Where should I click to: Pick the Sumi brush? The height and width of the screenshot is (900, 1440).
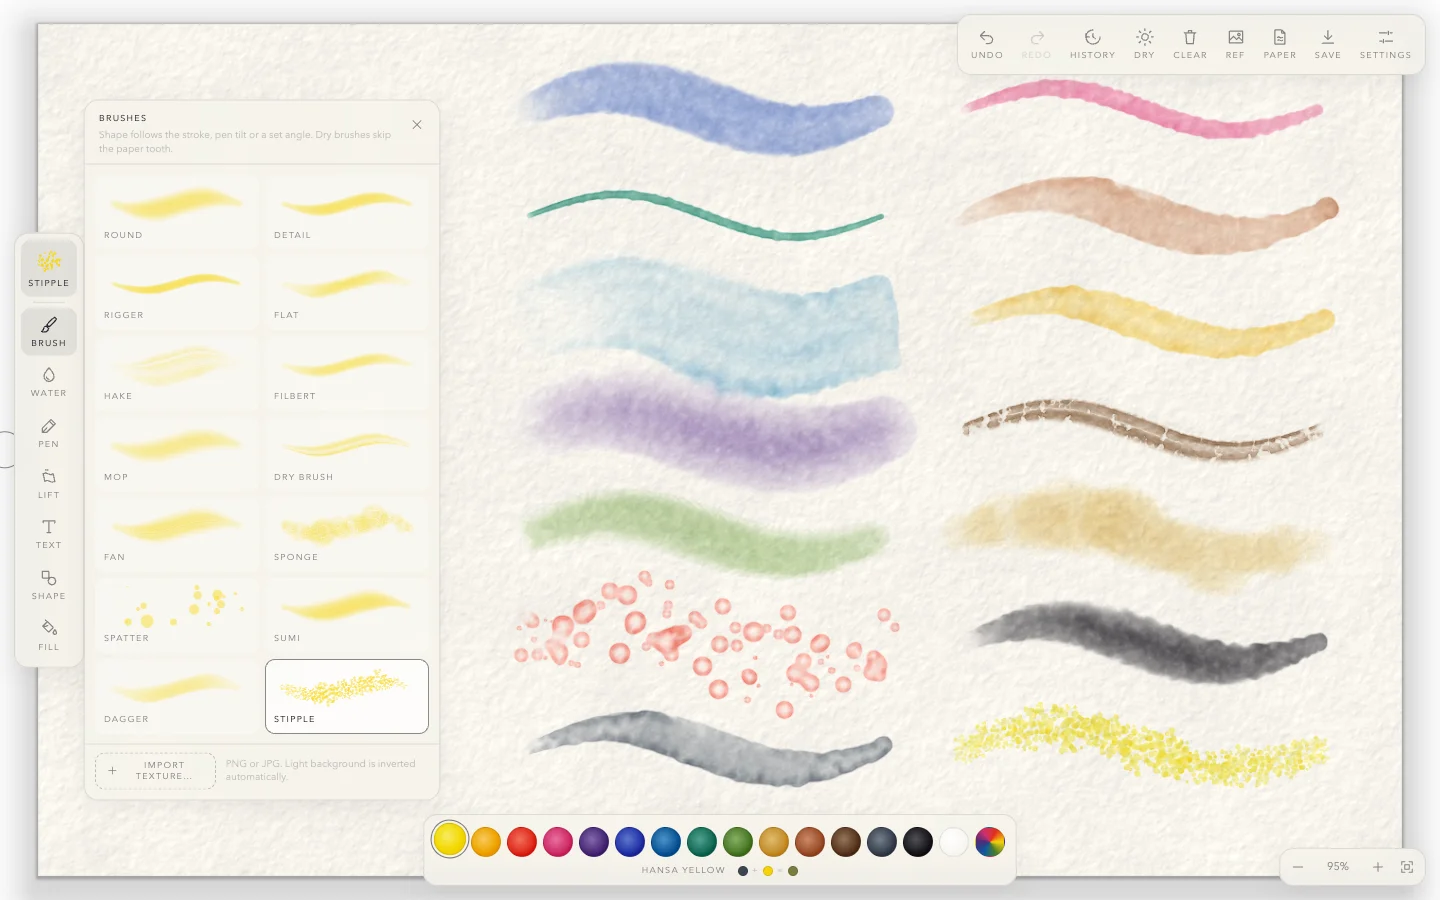click(347, 614)
